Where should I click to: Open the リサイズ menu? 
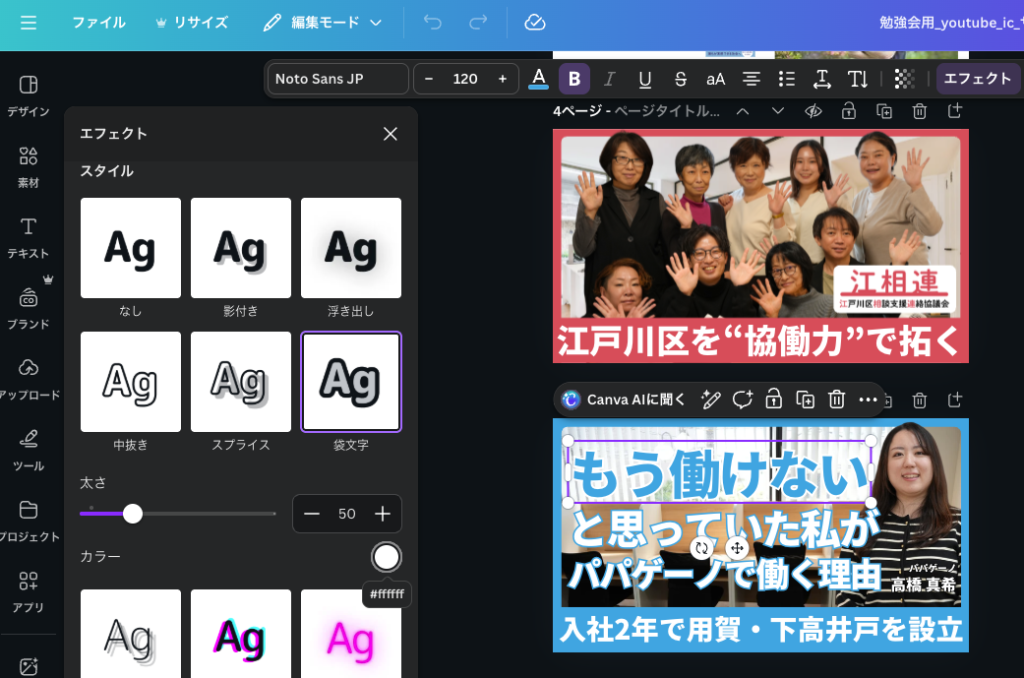pos(191,22)
